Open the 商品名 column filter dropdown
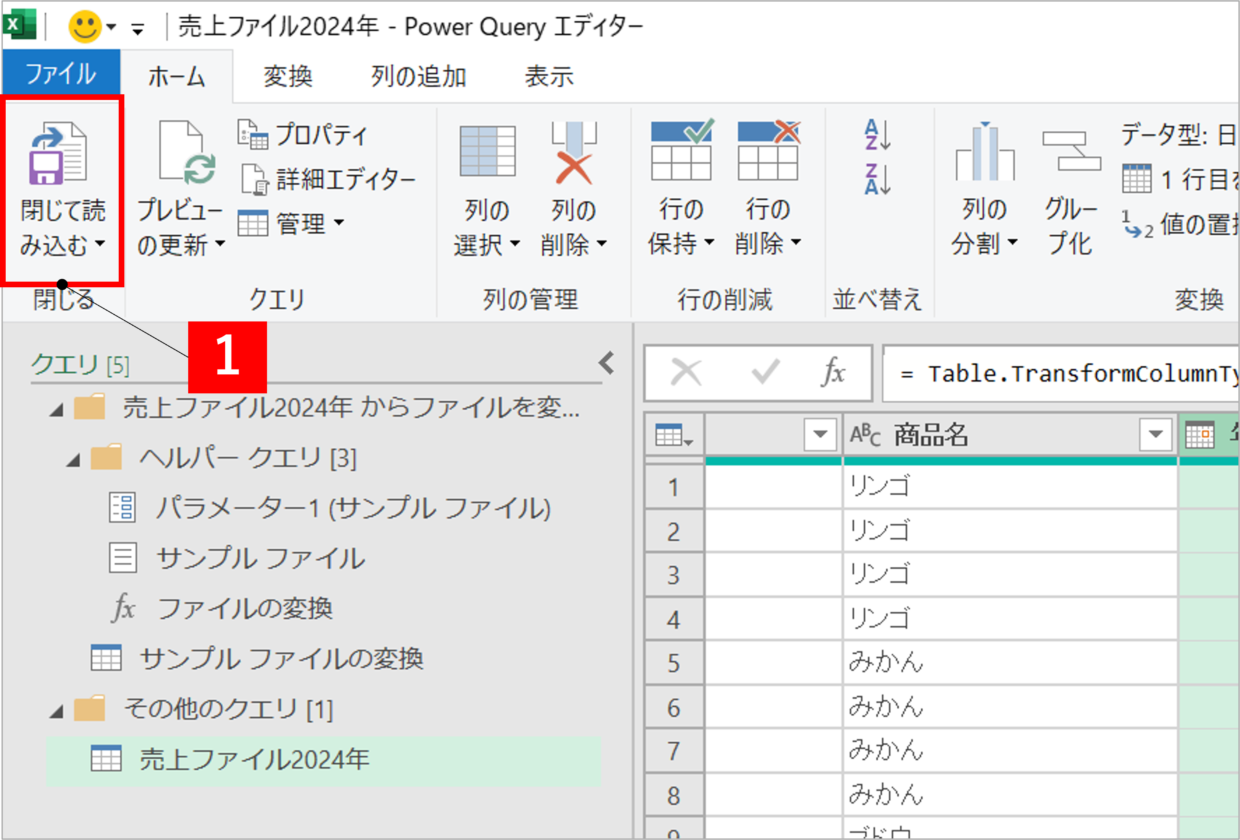Image resolution: width=1240 pixels, height=840 pixels. point(1157,435)
